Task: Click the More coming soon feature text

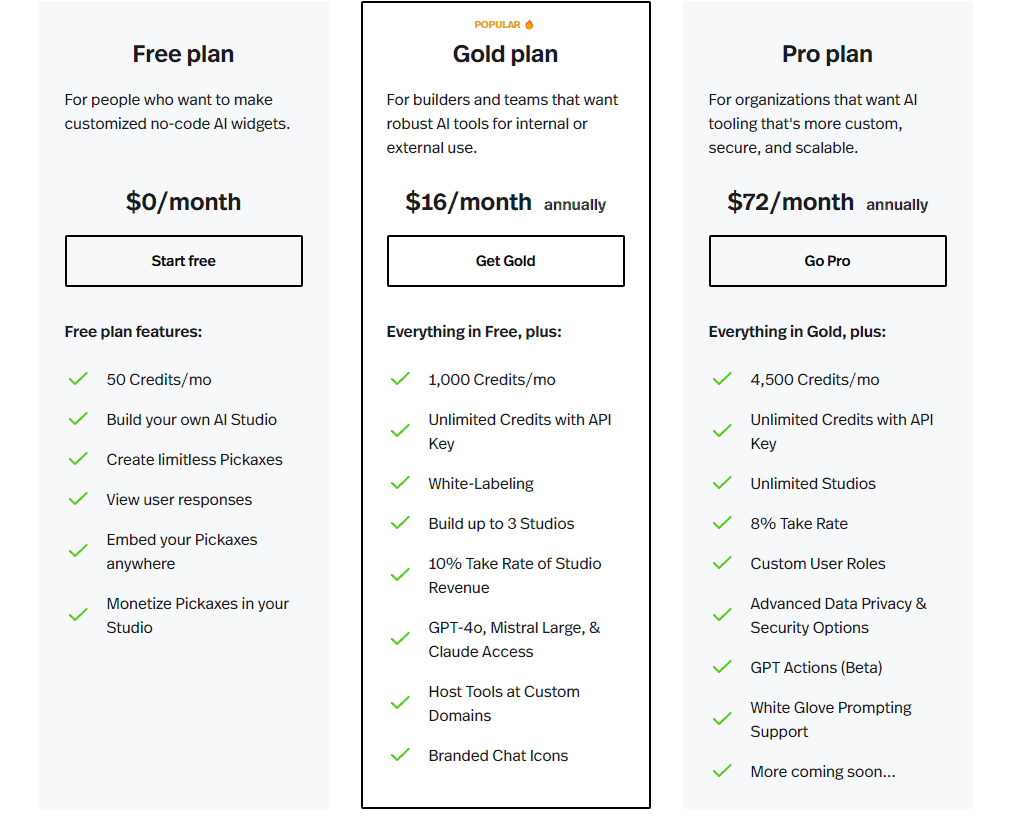Action: click(x=822, y=771)
